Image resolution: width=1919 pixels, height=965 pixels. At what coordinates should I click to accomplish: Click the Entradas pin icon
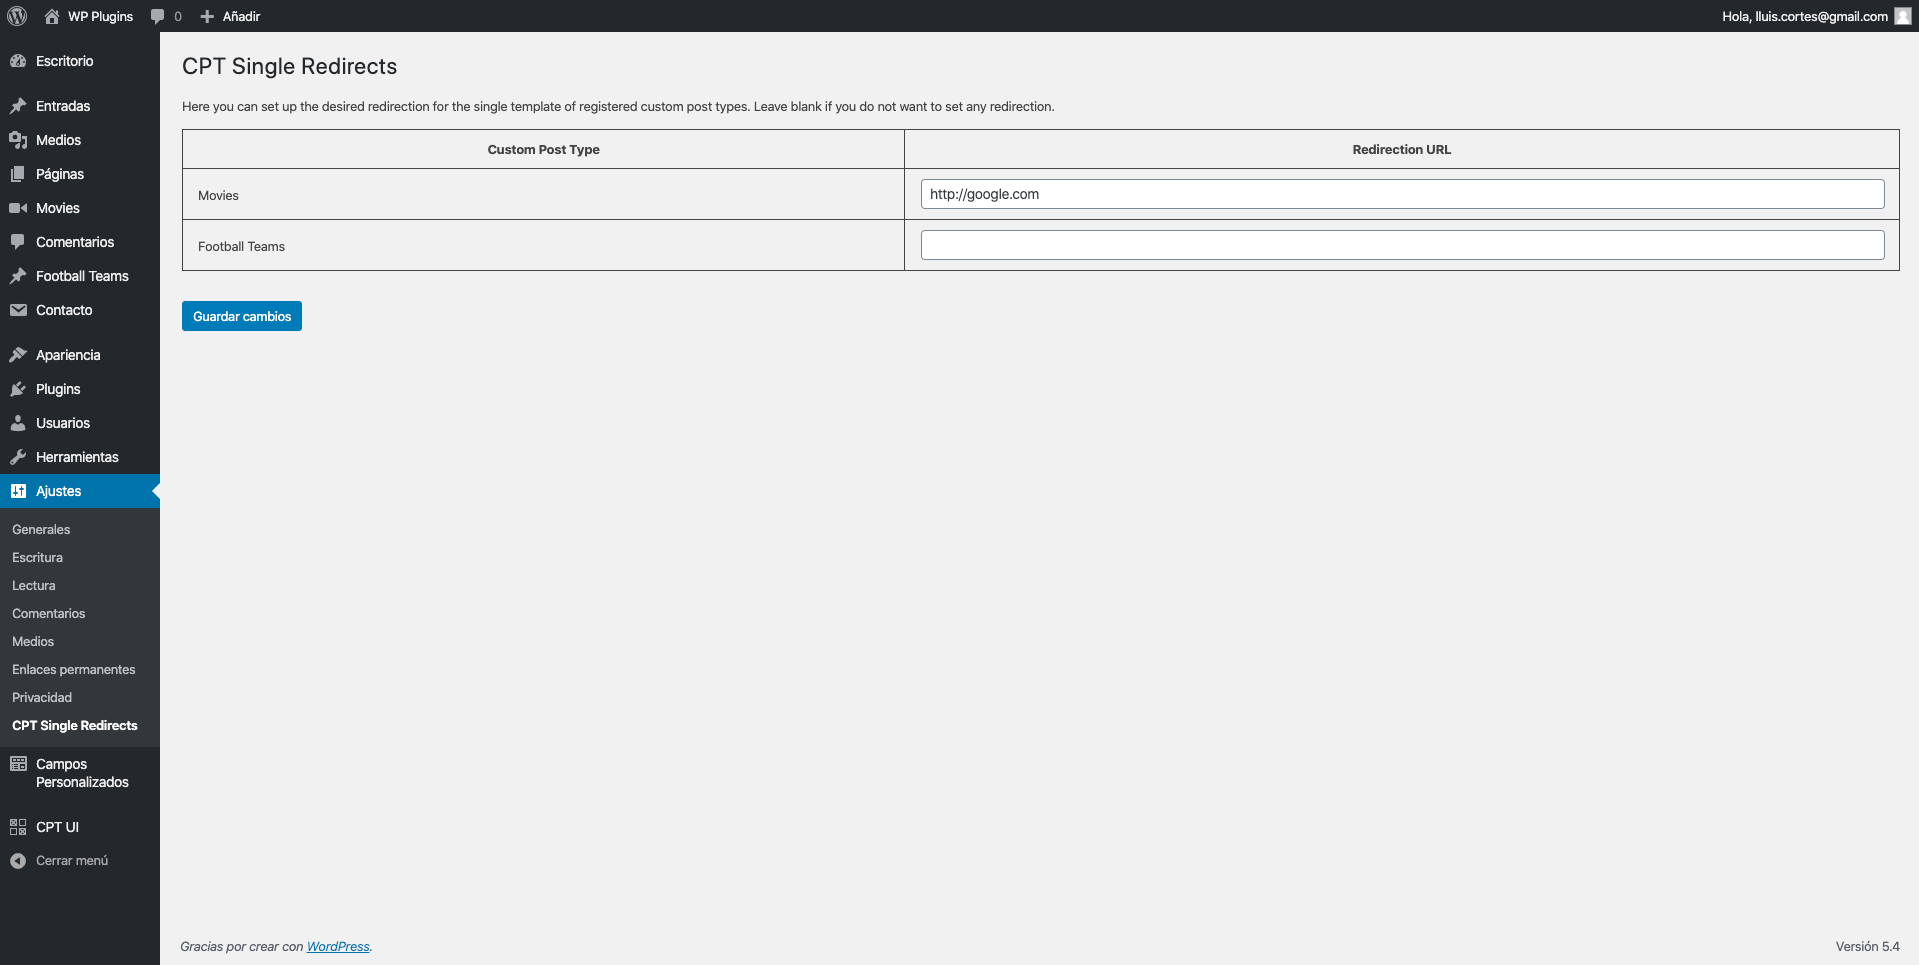[x=18, y=106]
